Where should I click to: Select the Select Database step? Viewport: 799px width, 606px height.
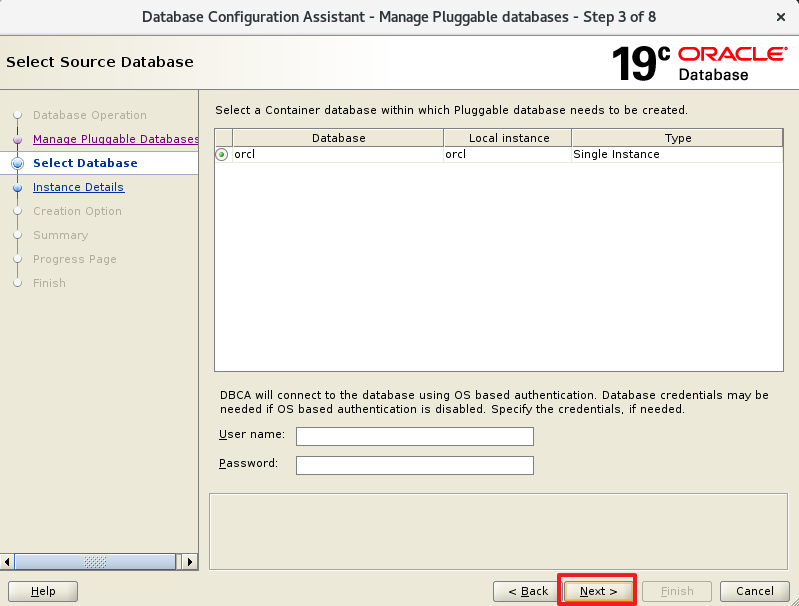pos(85,163)
